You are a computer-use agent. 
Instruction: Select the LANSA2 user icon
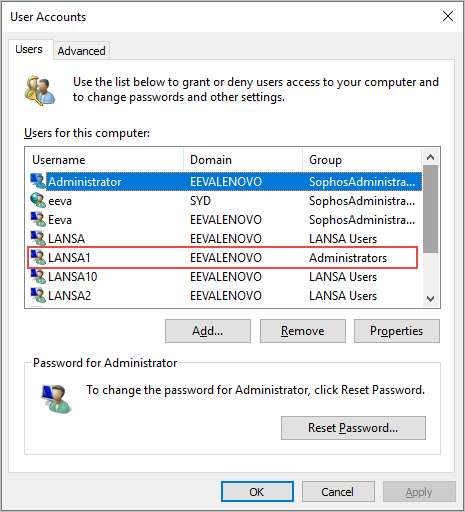coord(38,296)
